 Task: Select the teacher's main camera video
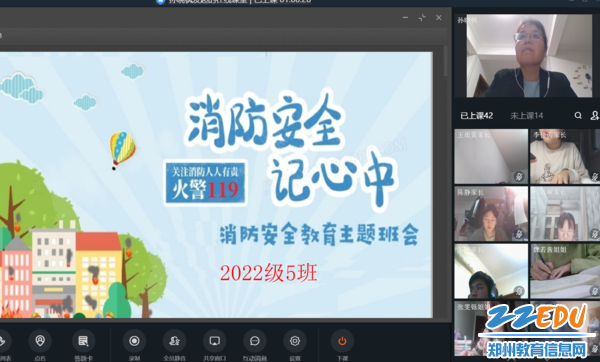pyautogui.click(x=529, y=56)
